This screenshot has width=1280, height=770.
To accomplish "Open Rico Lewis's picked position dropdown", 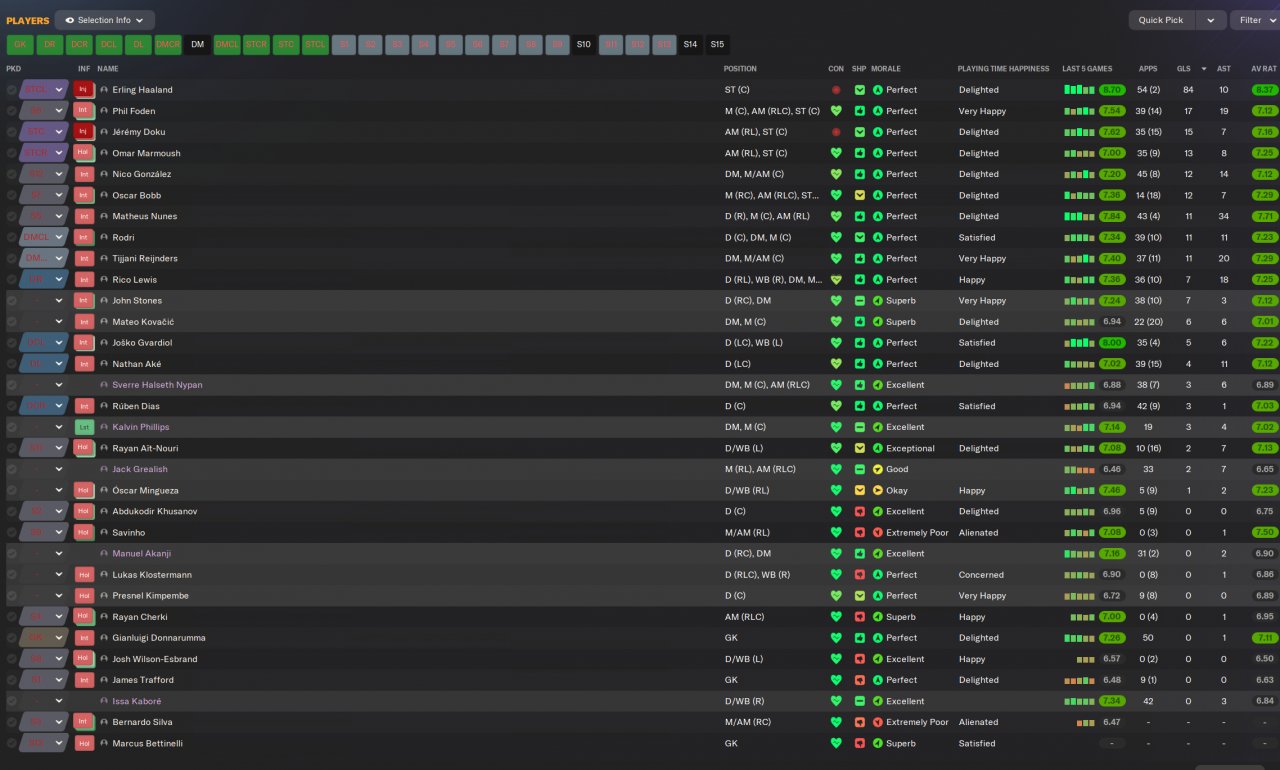I will tap(44, 280).
